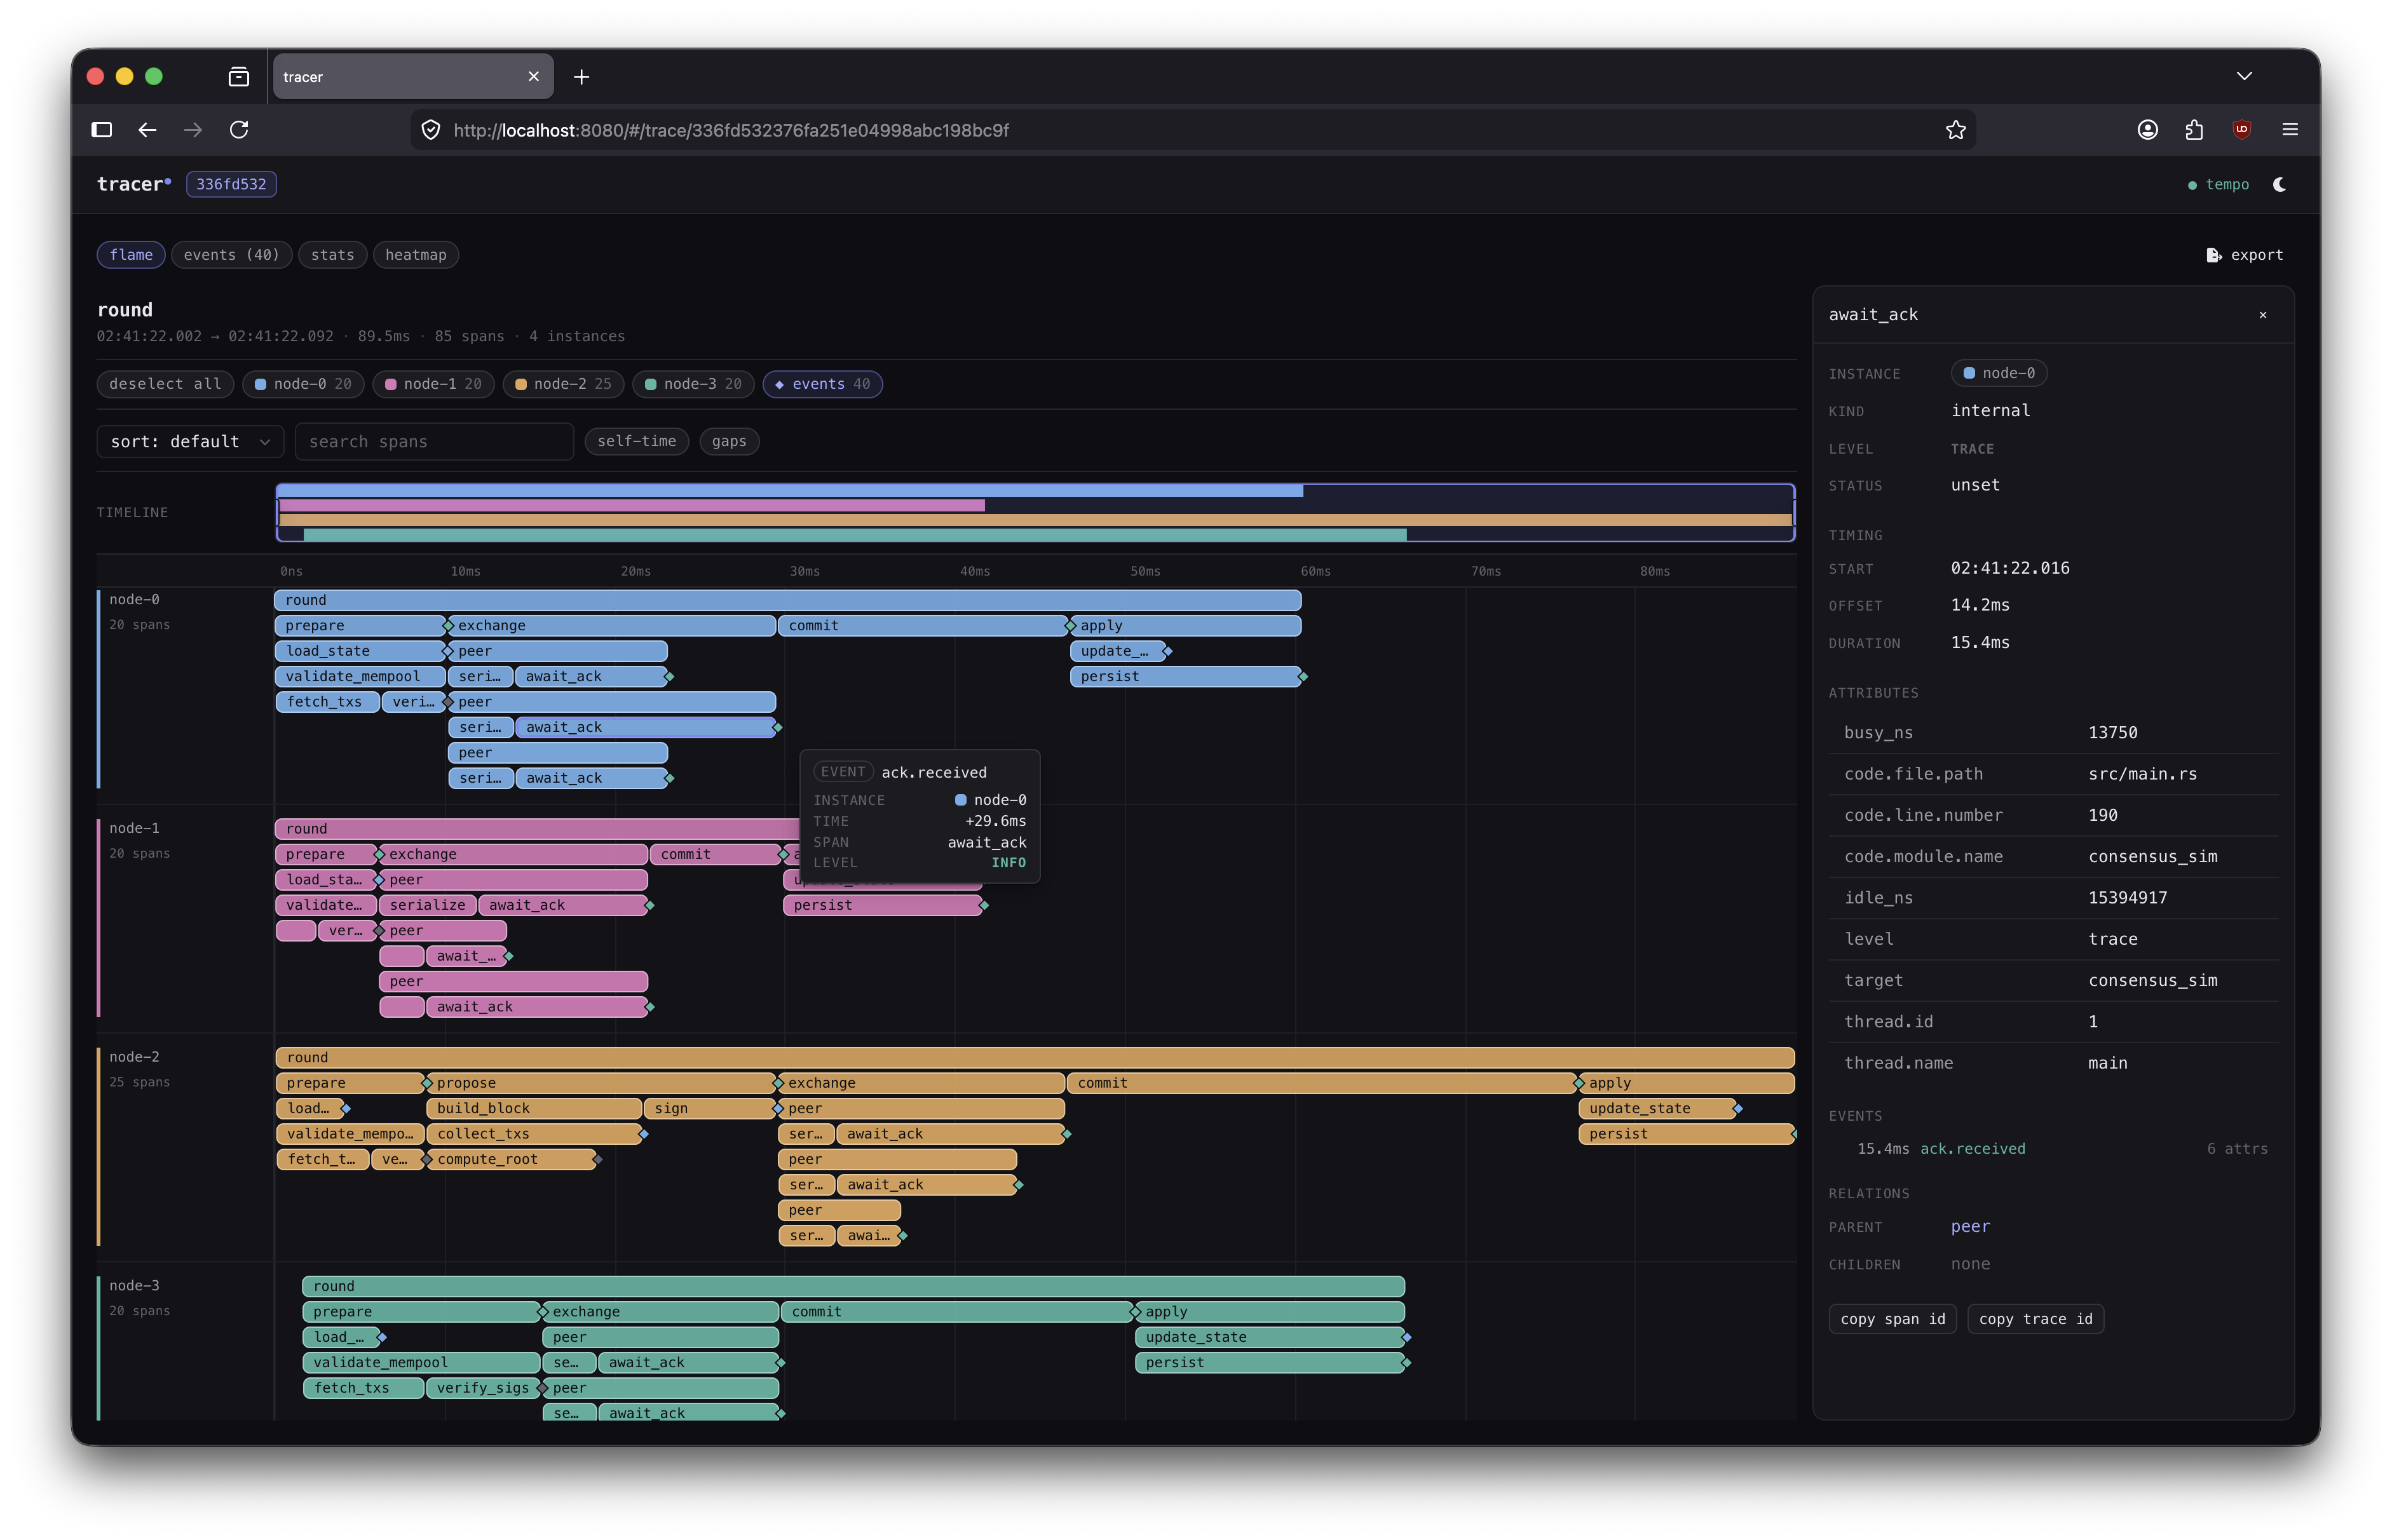Click event diamond after node-0 persist
2392x1540 pixels.
tap(1303, 677)
